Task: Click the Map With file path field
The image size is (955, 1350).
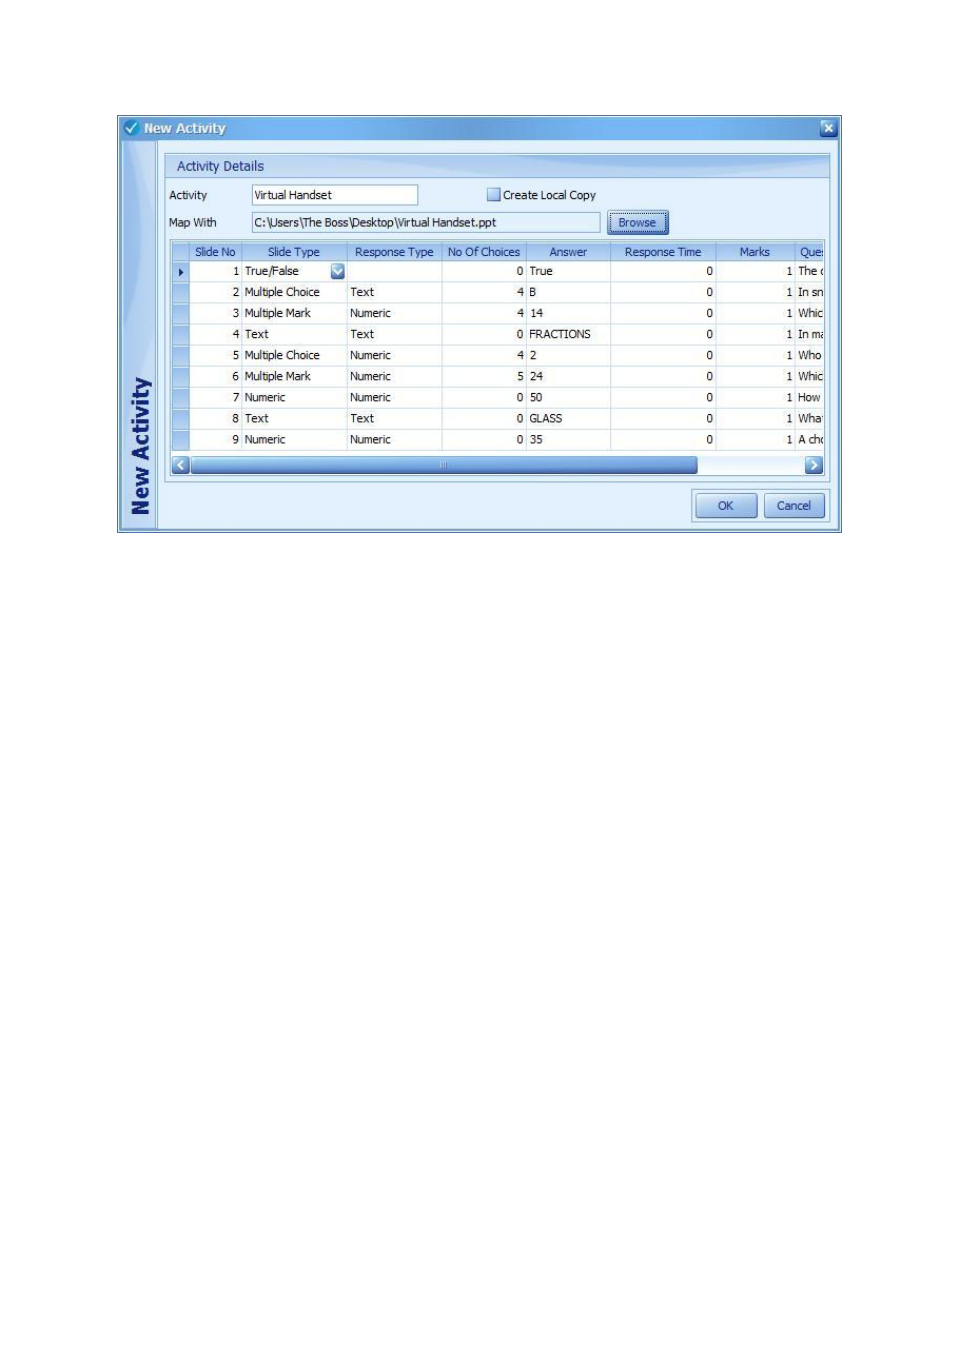Action: click(x=425, y=222)
